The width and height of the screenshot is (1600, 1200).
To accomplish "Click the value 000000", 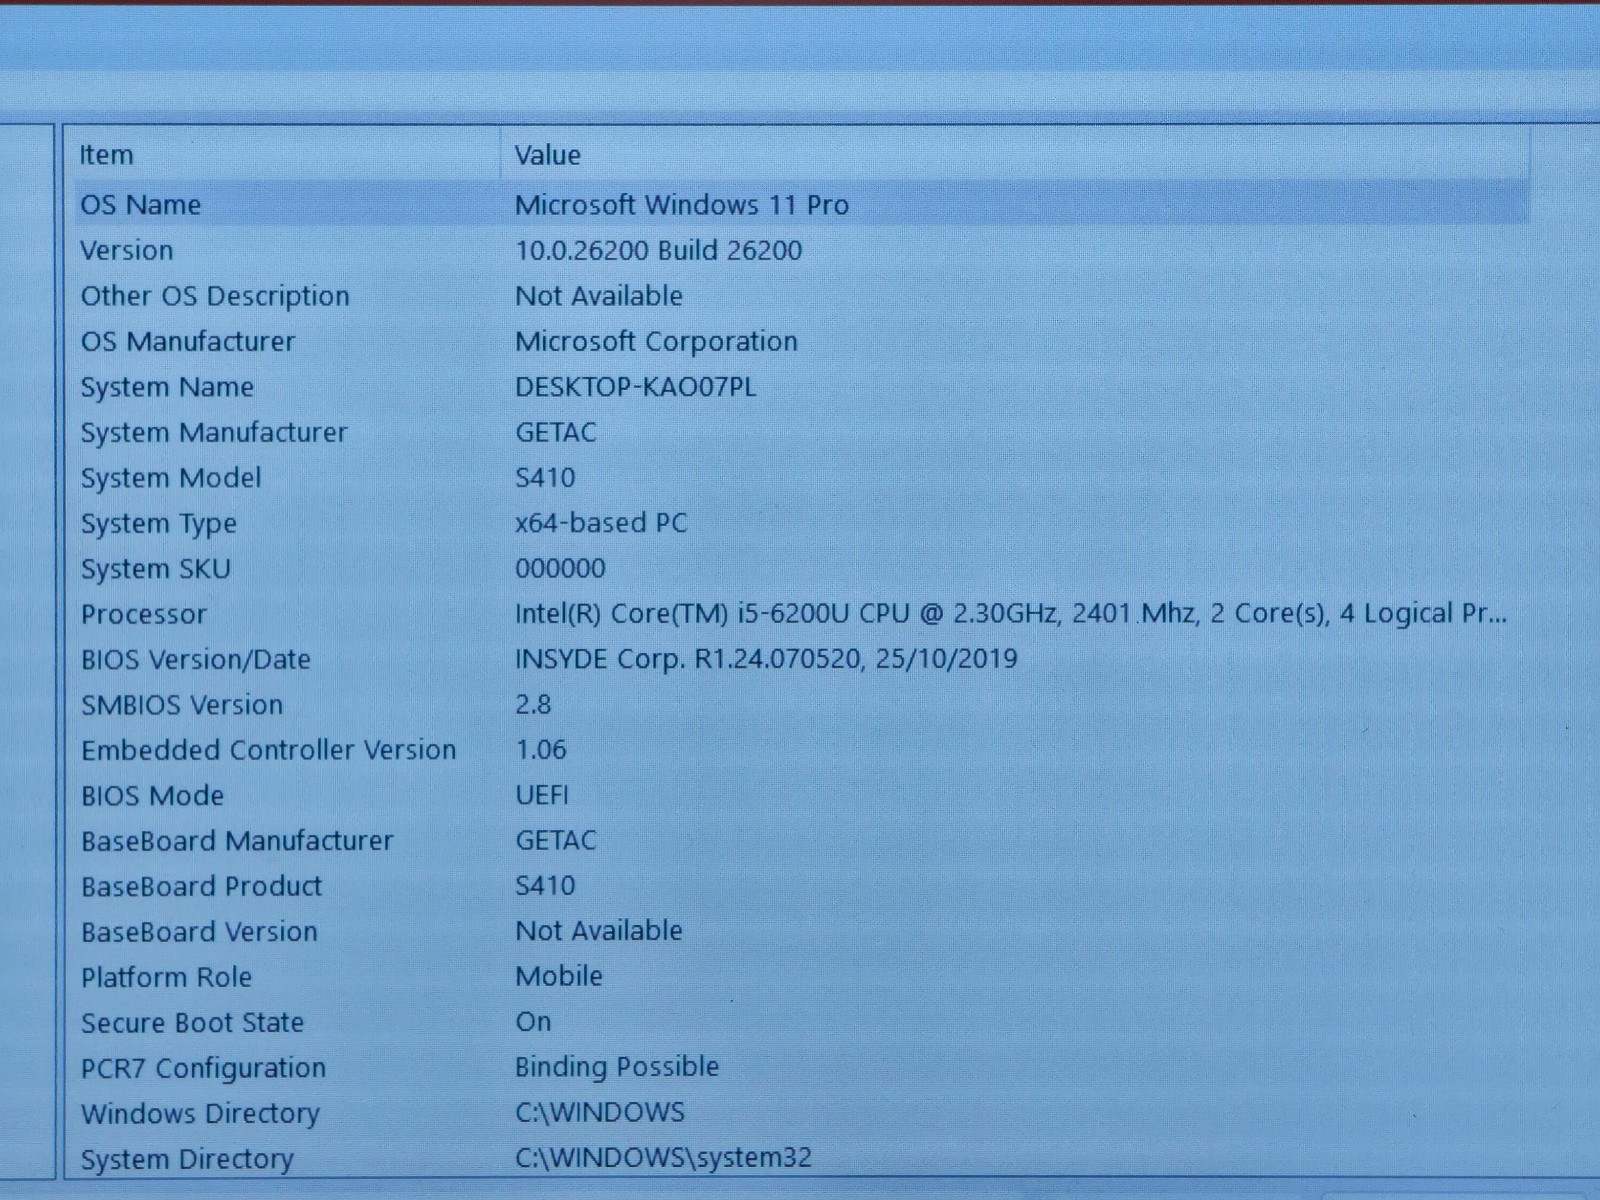I will (560, 569).
